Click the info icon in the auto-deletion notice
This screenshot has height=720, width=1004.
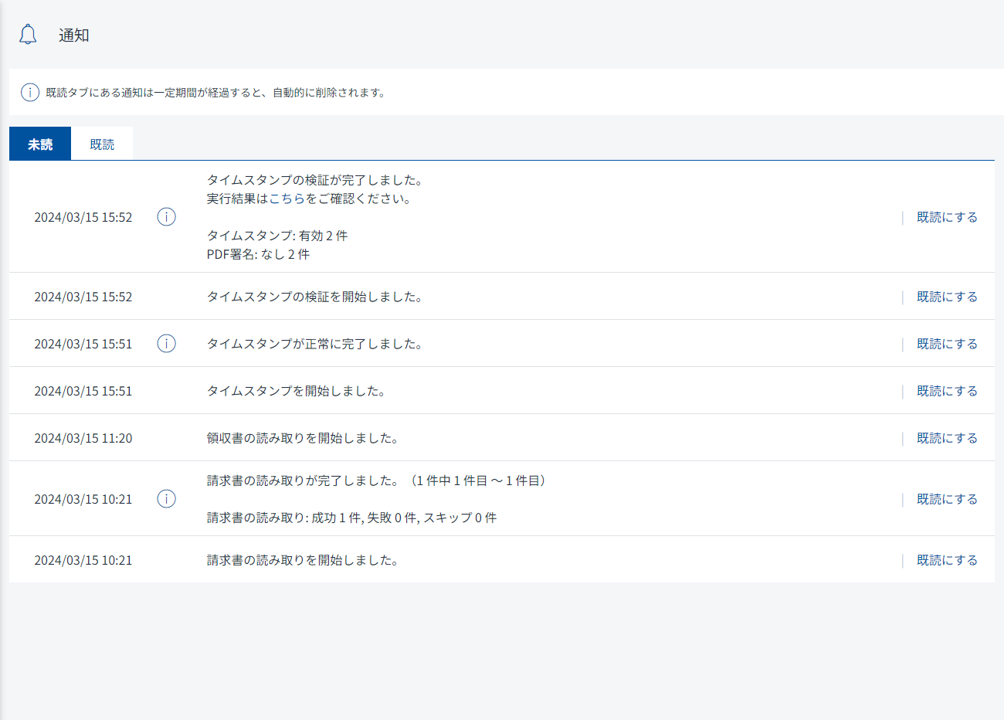point(30,93)
